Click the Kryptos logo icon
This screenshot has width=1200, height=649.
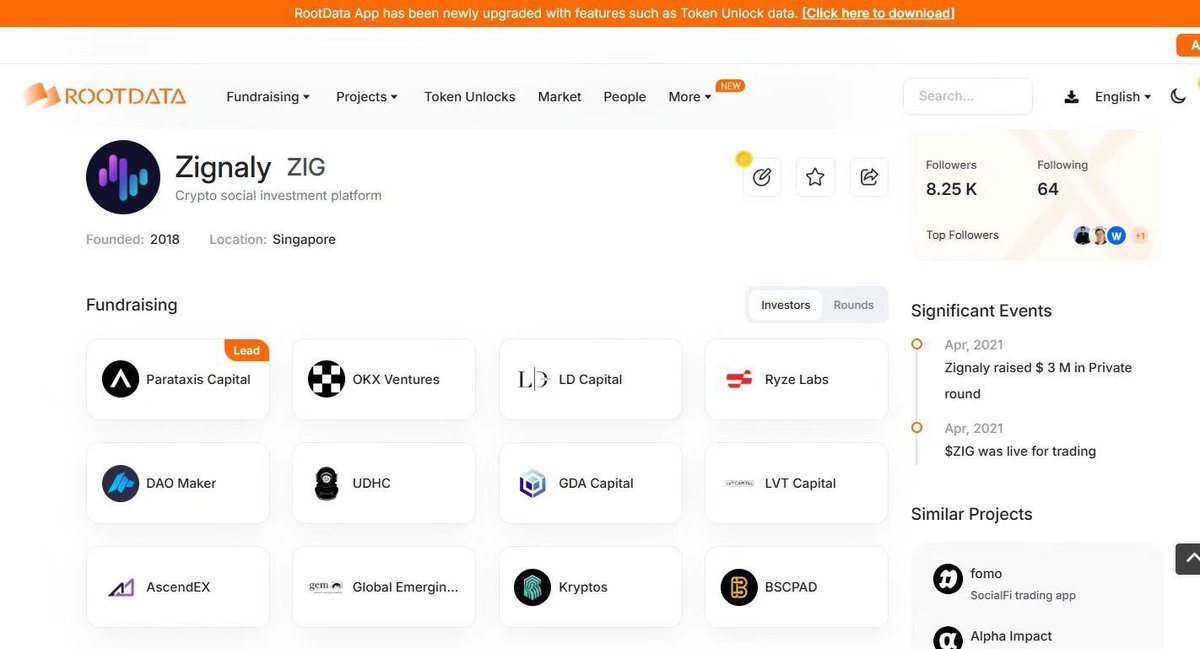pos(533,587)
